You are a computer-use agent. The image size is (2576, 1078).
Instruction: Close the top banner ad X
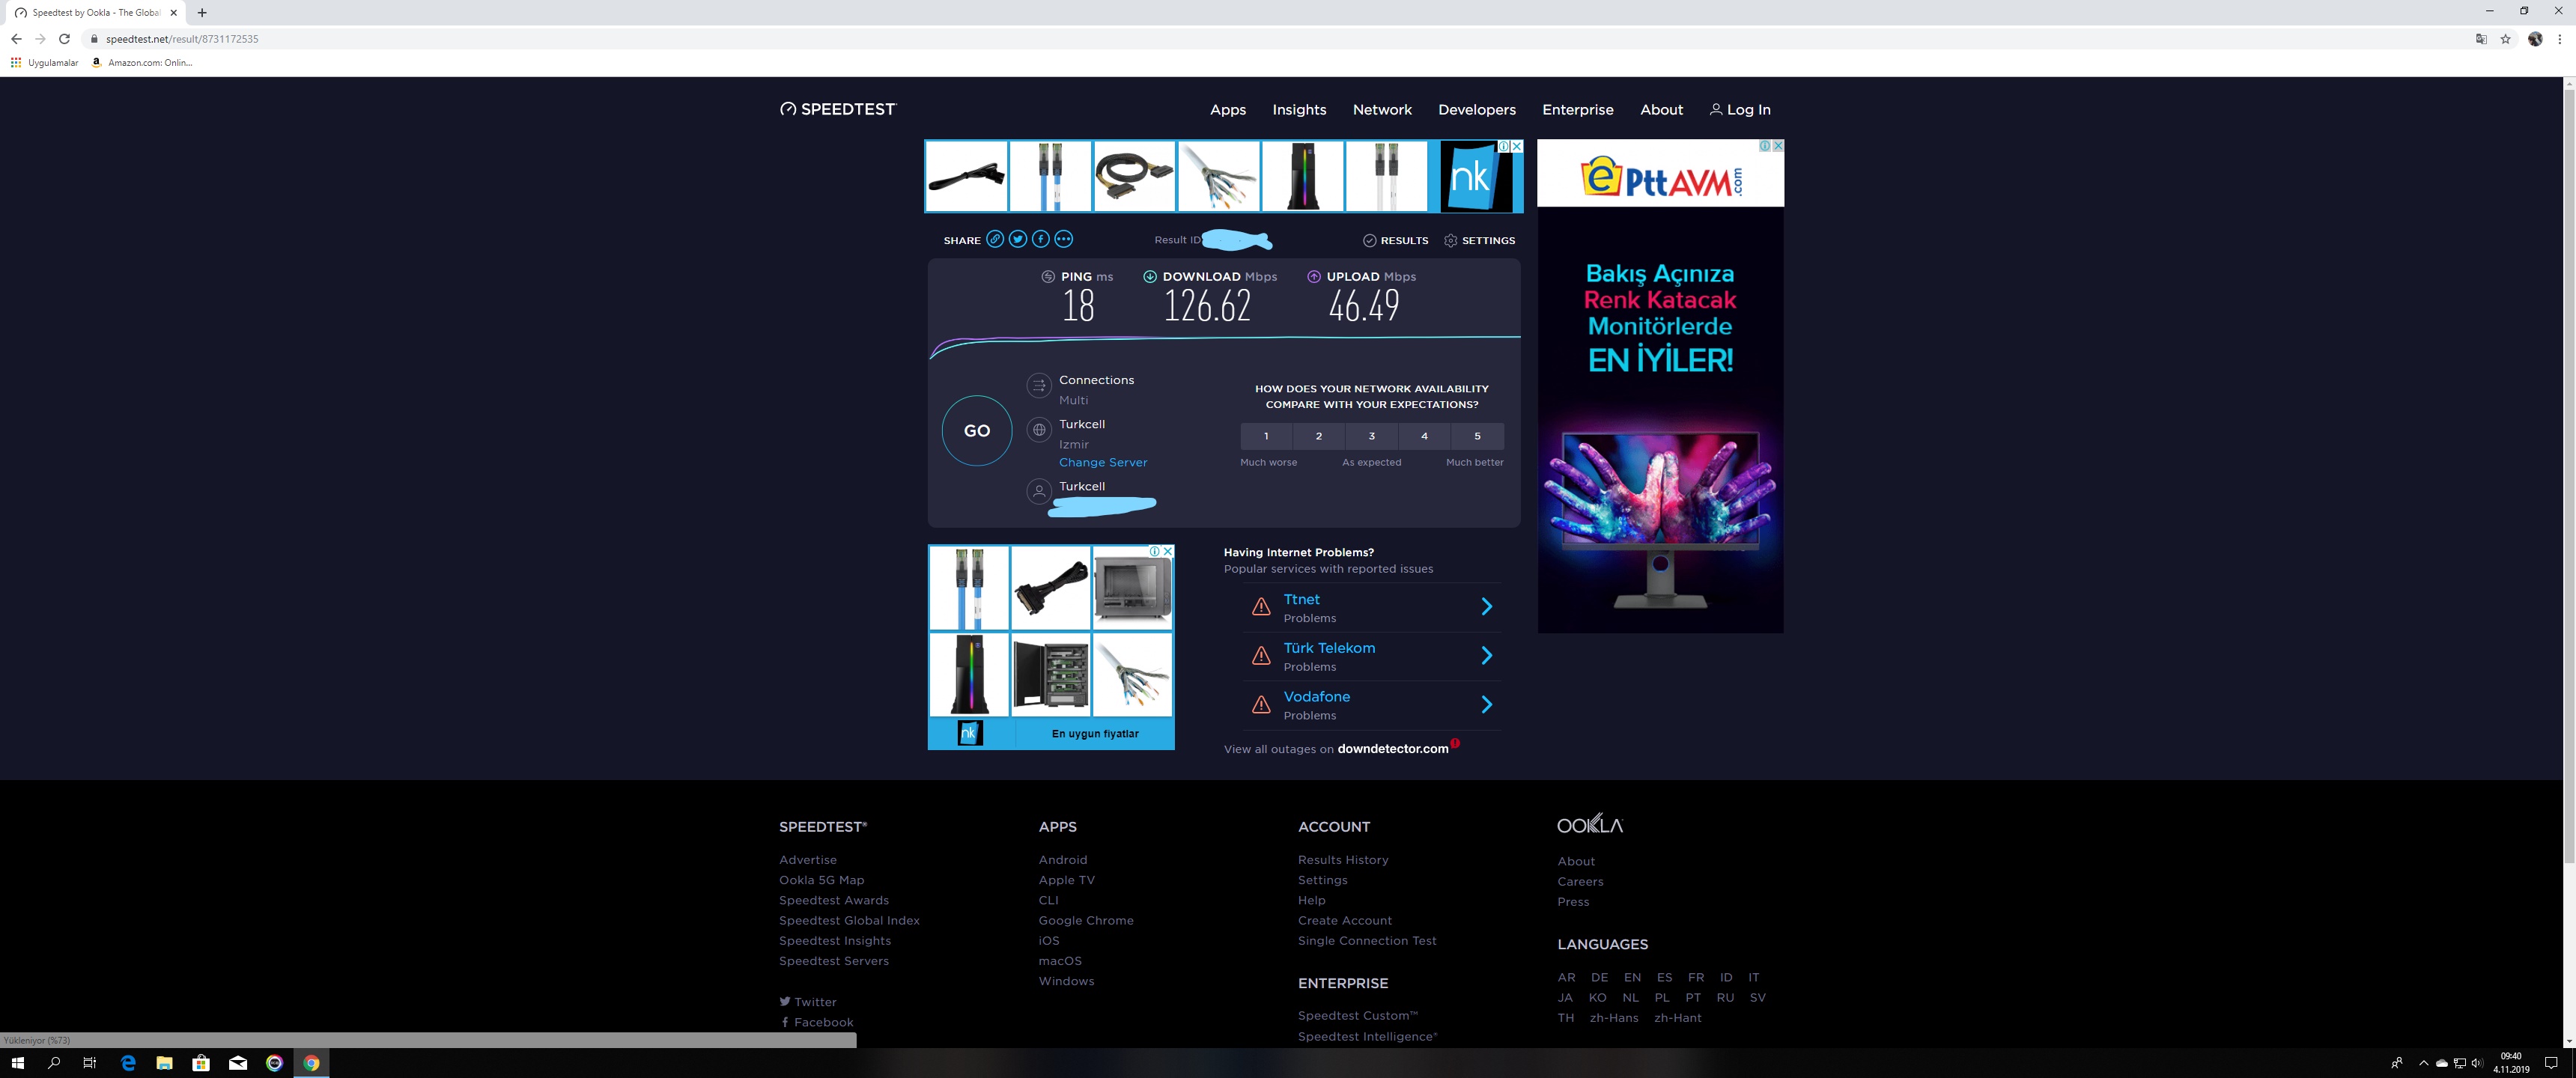(1516, 146)
